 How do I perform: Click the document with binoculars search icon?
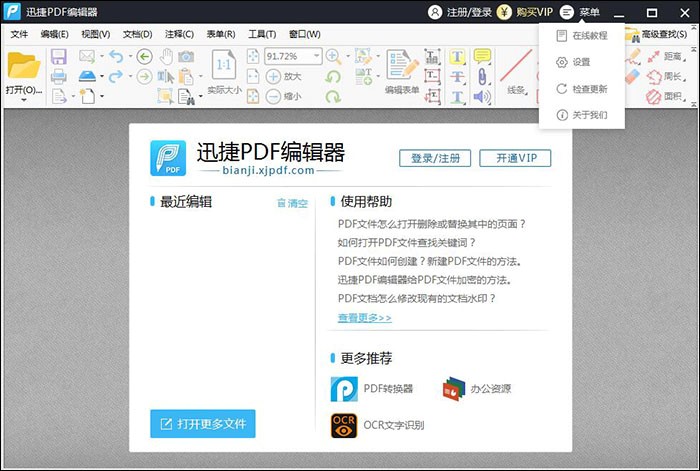click(x=186, y=96)
